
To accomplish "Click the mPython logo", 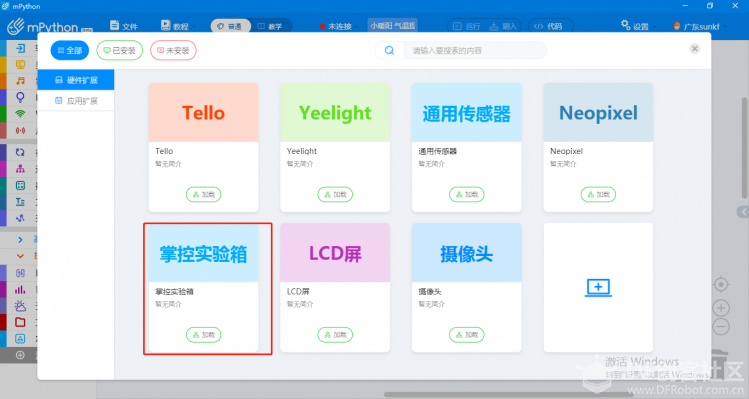I will pyautogui.click(x=49, y=26).
